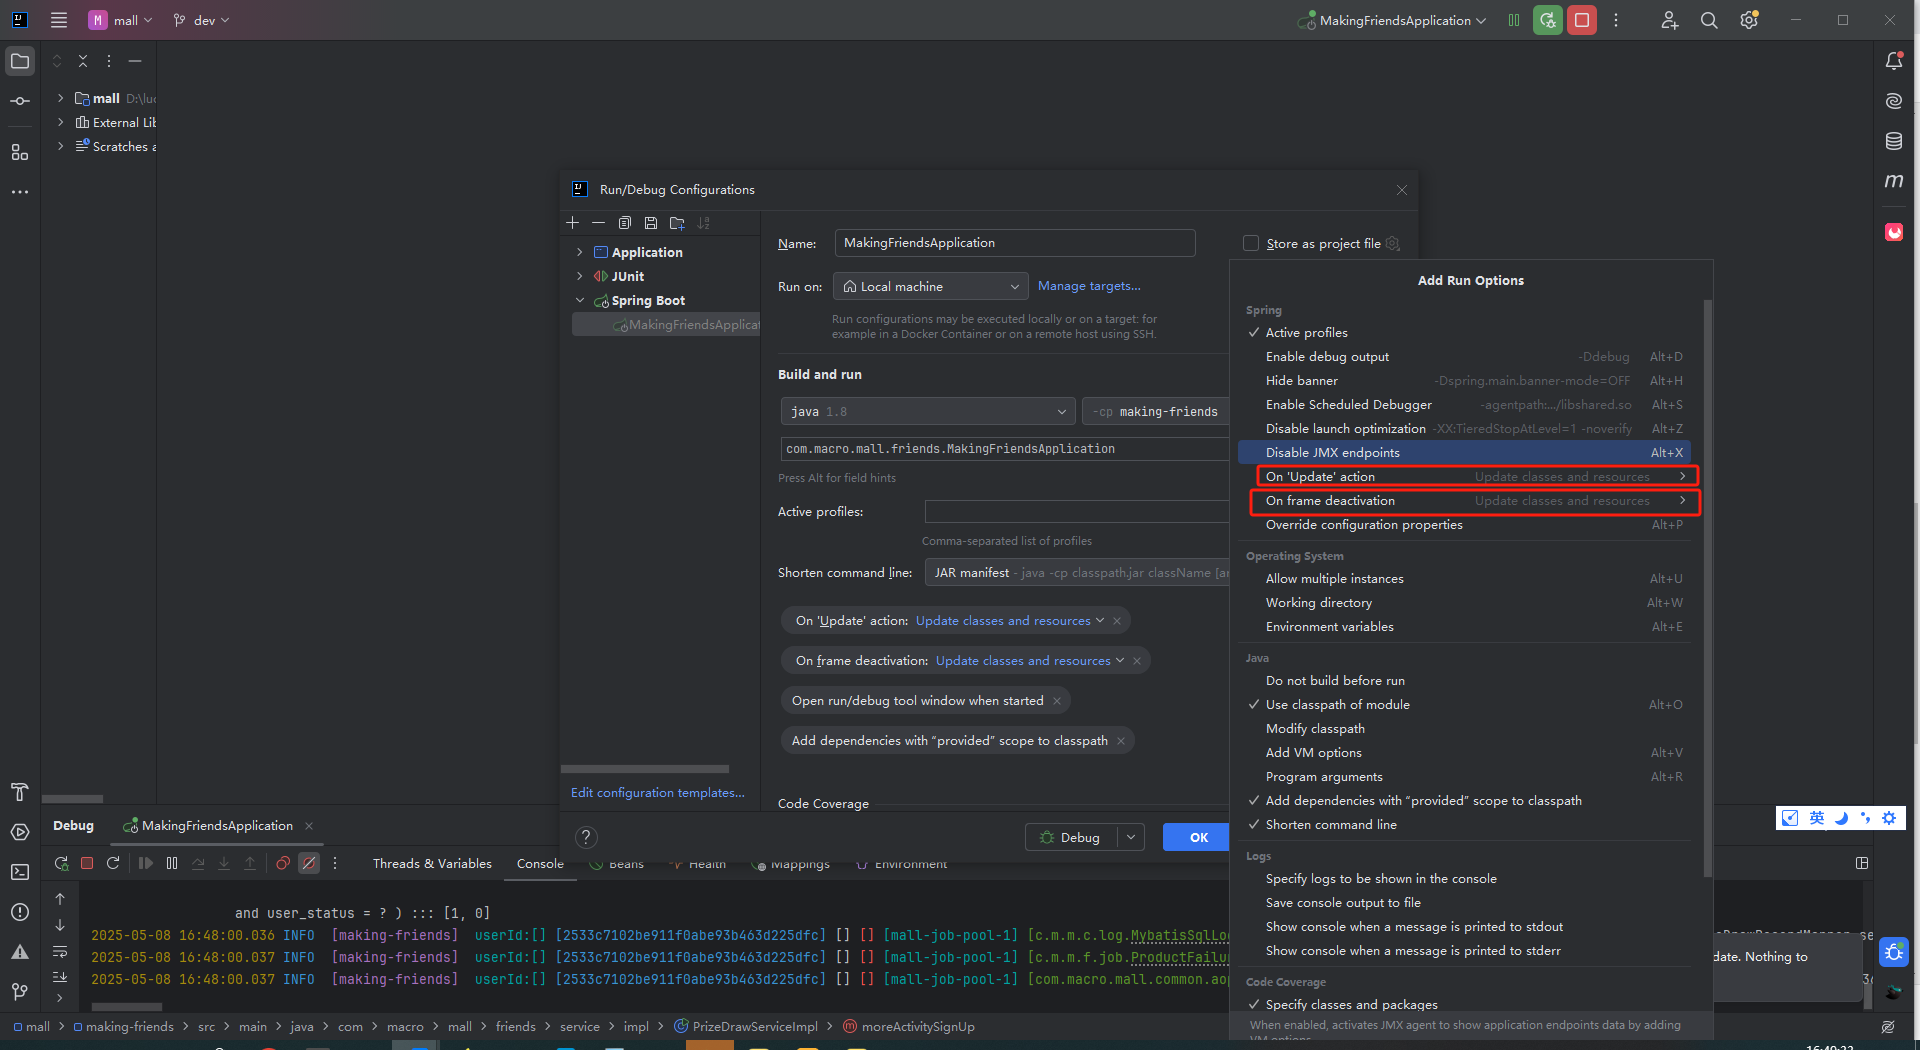Click the red Stop button in top toolbar
This screenshot has width=1920, height=1050.
click(1582, 20)
